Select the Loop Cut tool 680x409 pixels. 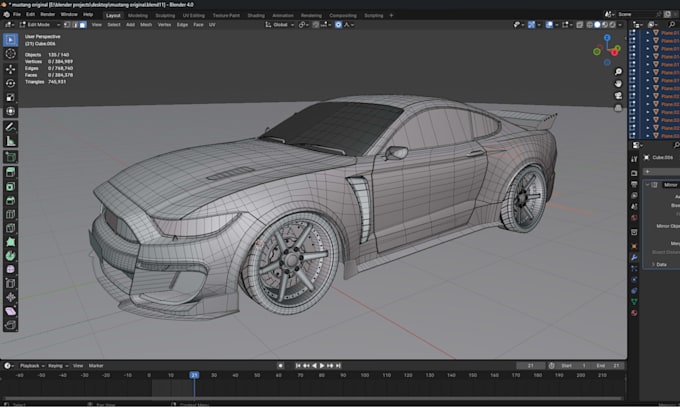[x=10, y=214]
